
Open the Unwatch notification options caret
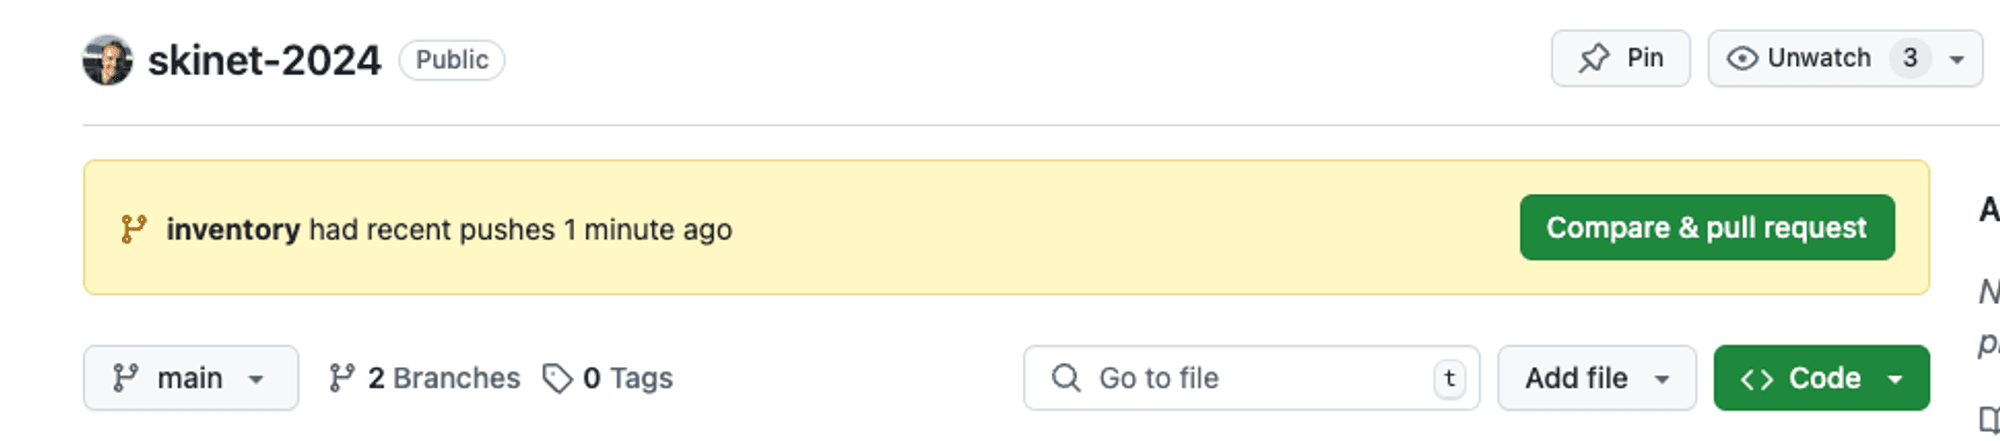click(1957, 59)
